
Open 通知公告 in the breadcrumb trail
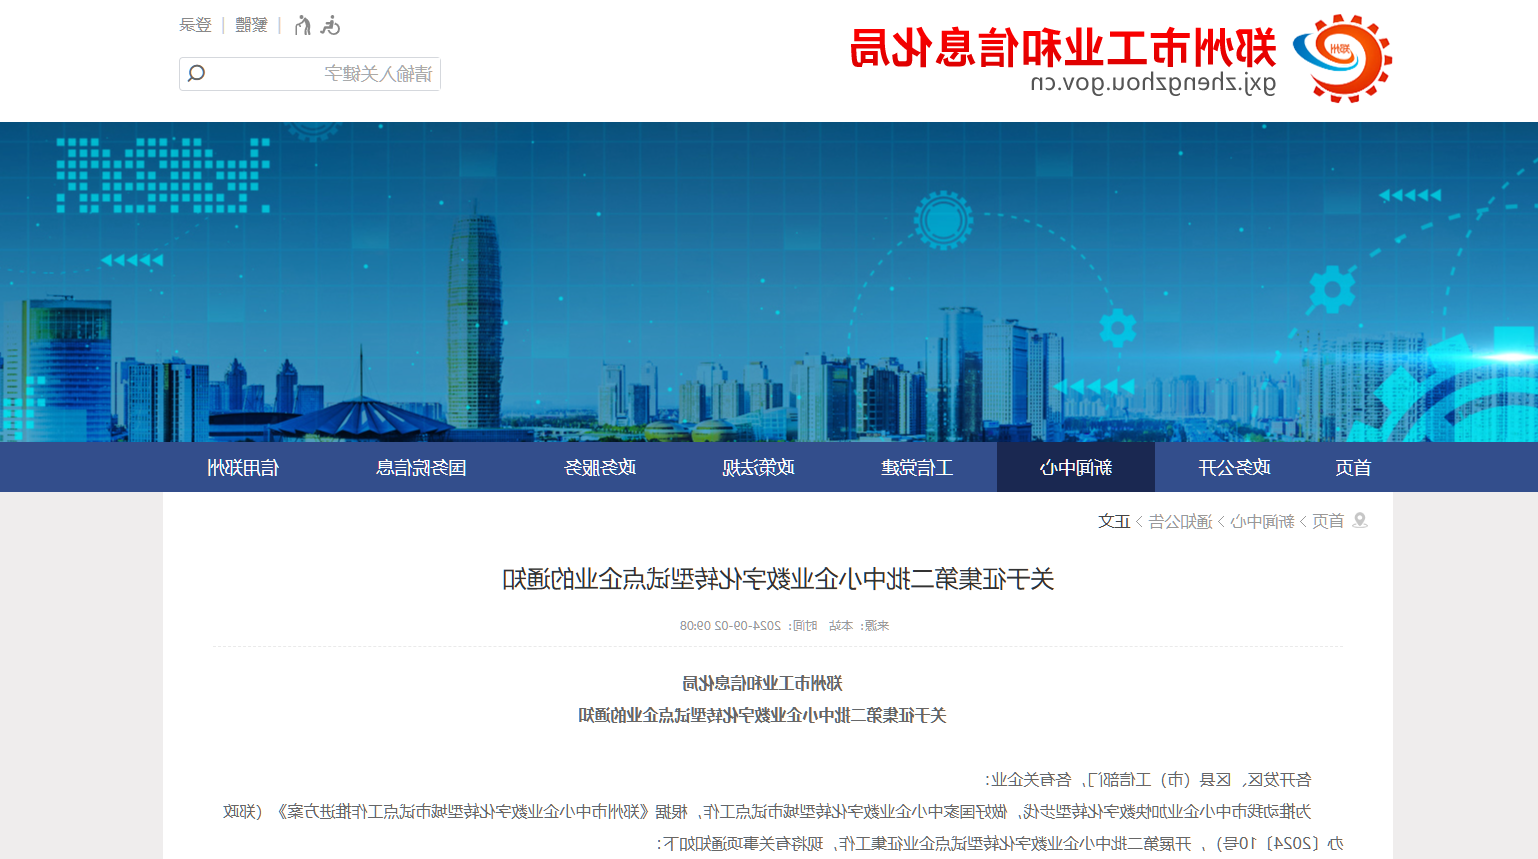pyautogui.click(x=1180, y=521)
